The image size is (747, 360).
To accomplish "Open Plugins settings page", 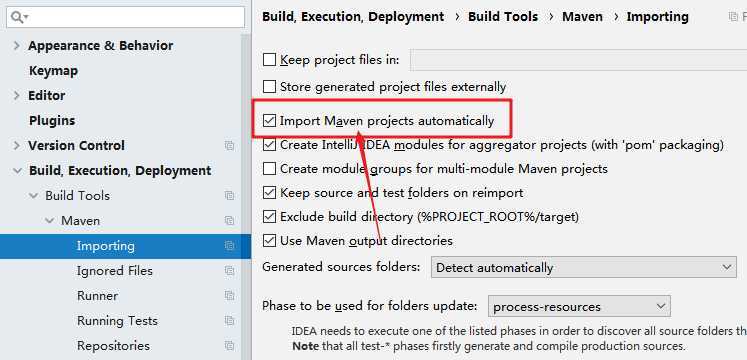I will [x=52, y=121].
